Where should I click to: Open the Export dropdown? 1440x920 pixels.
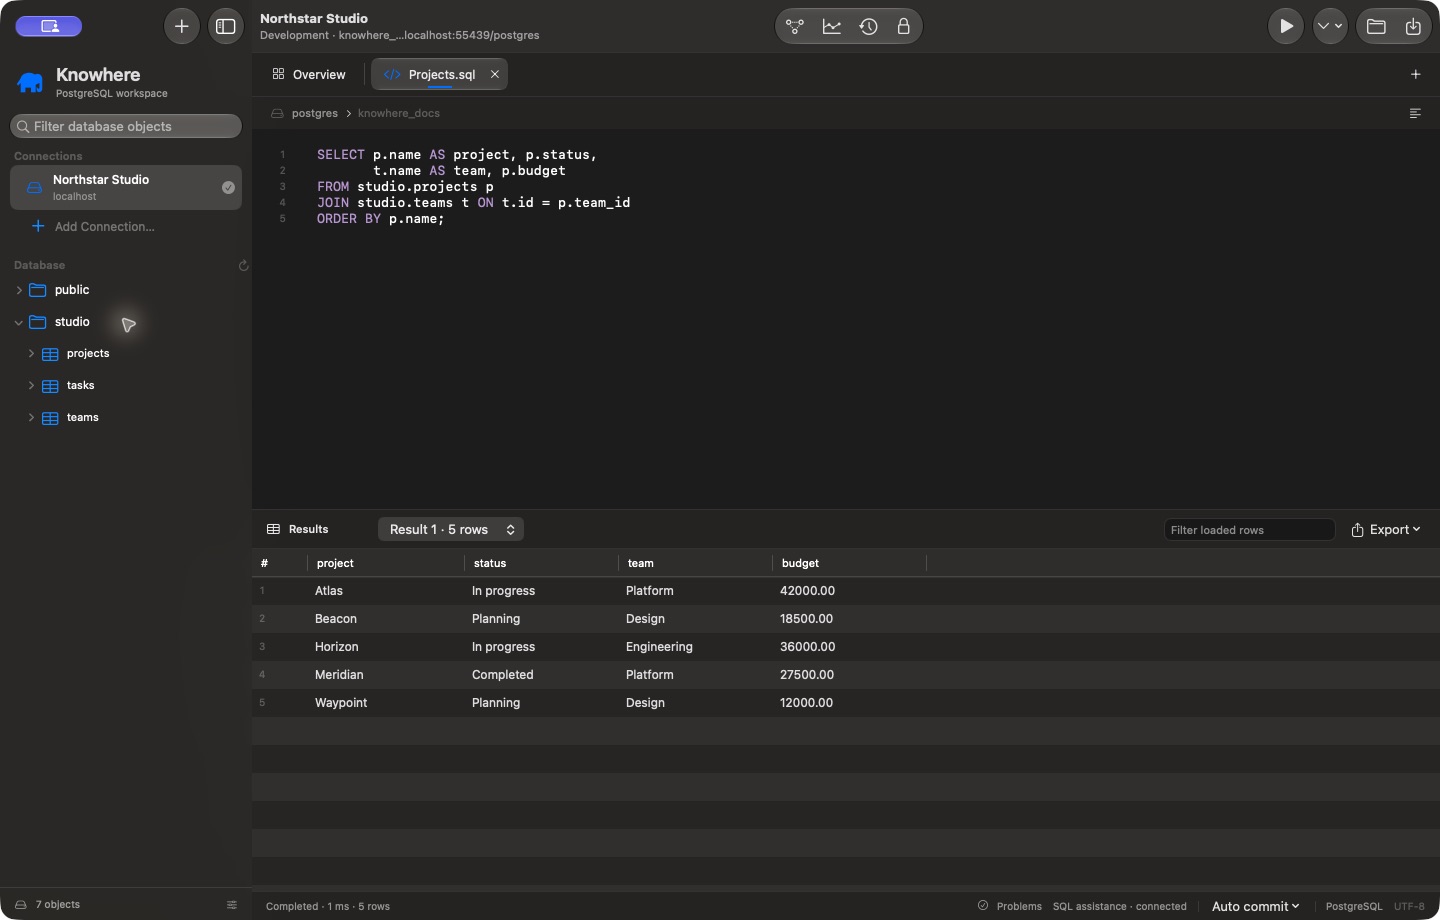click(1386, 530)
